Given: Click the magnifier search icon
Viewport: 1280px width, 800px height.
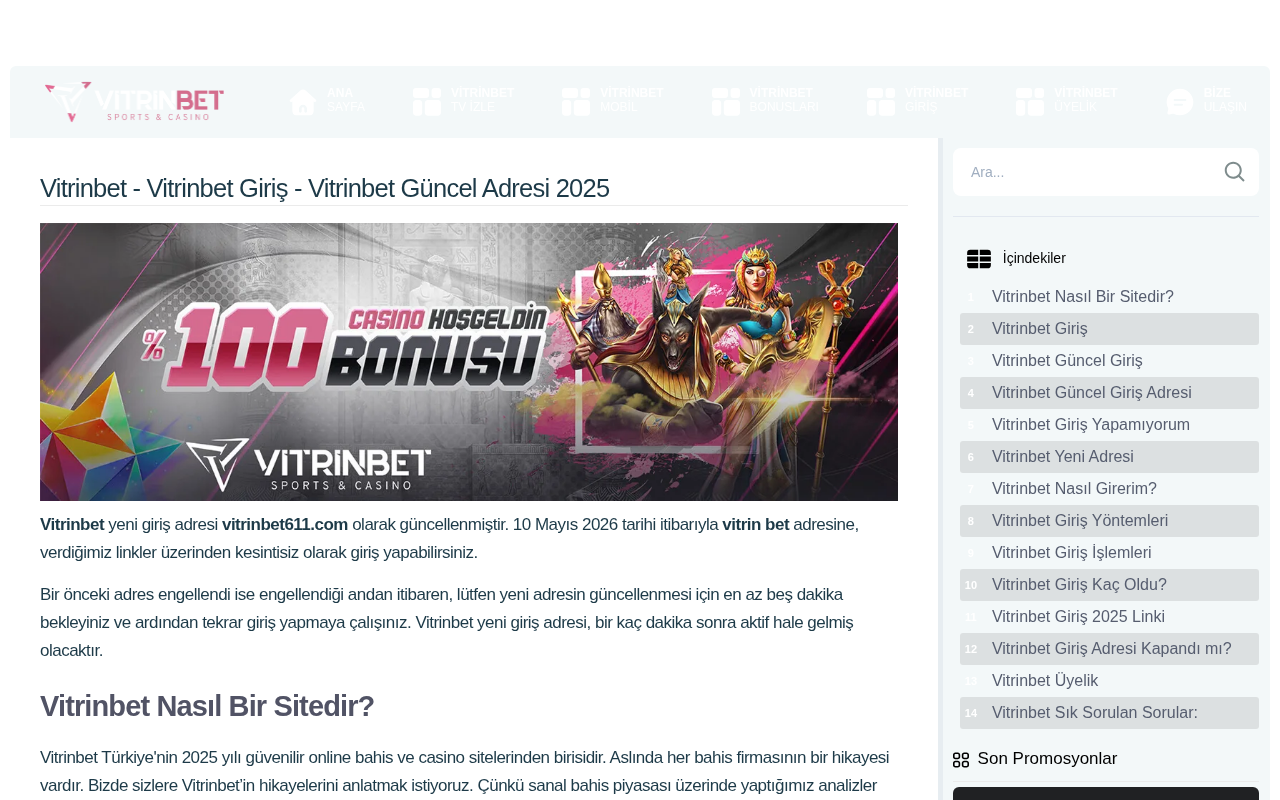Looking at the screenshot, I should pos(1235,172).
